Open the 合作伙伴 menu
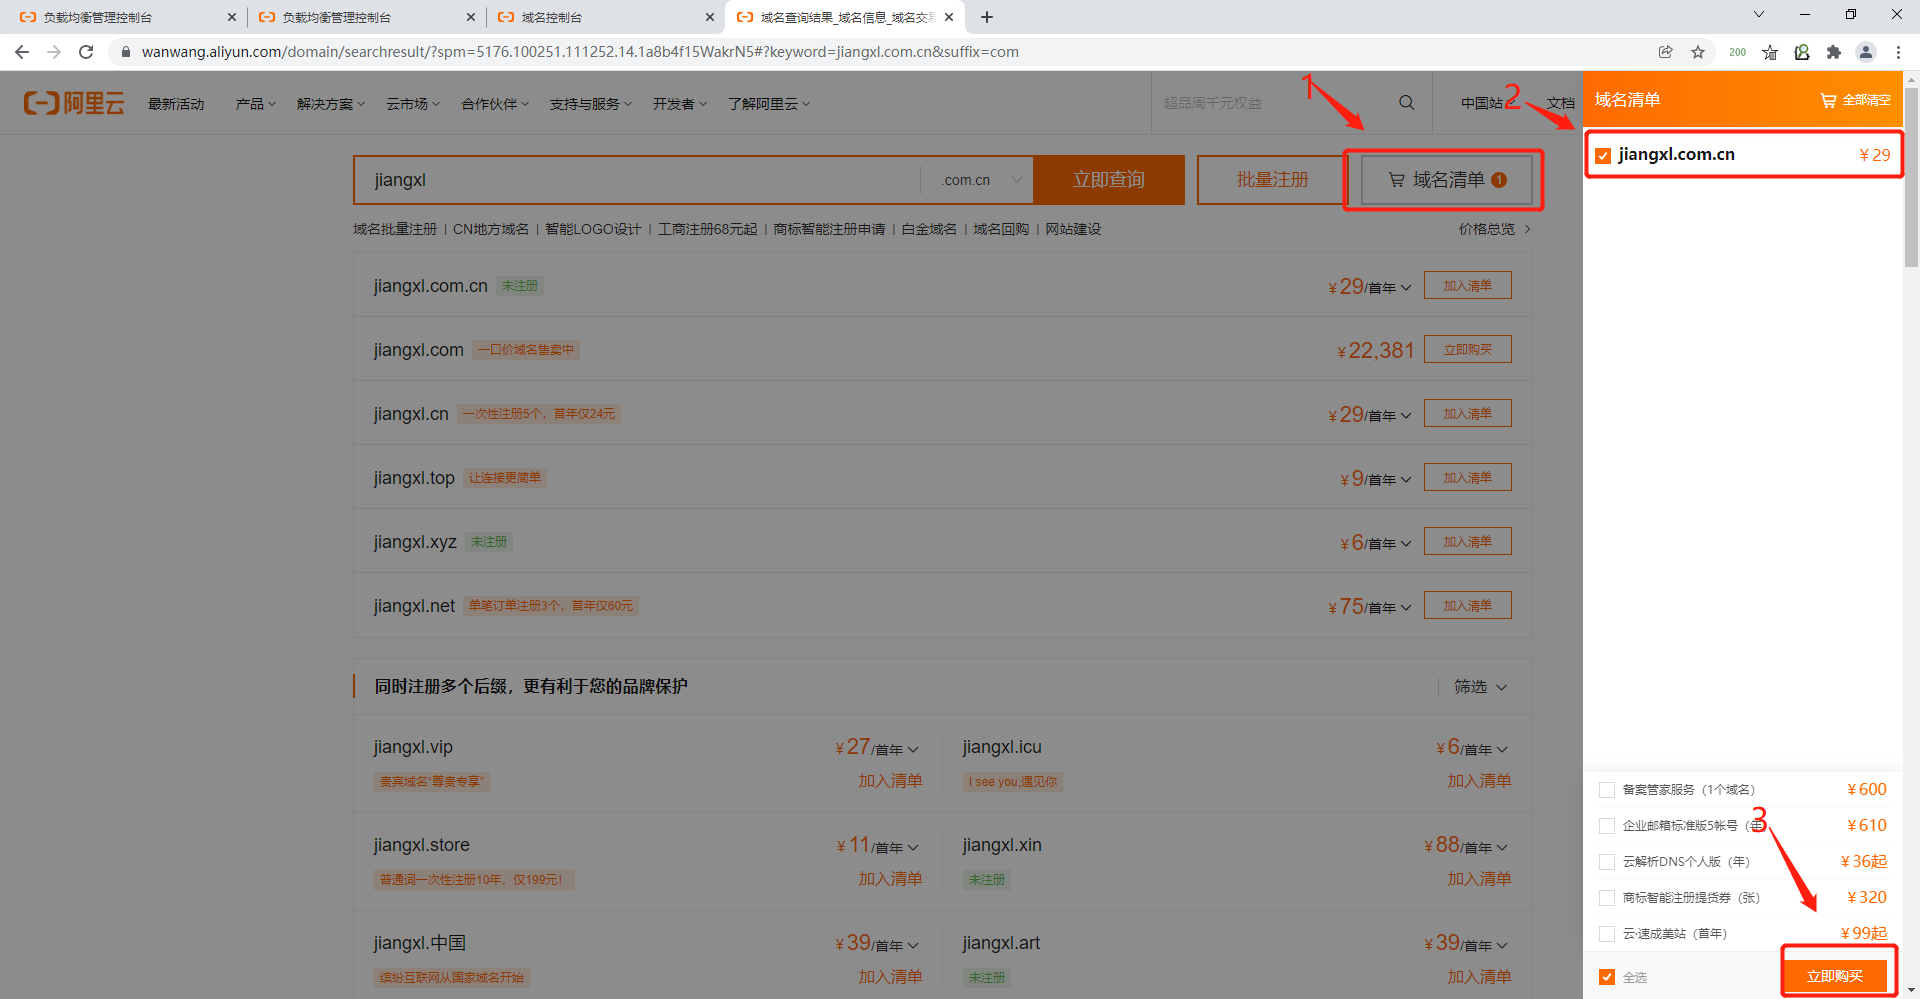 pos(495,104)
